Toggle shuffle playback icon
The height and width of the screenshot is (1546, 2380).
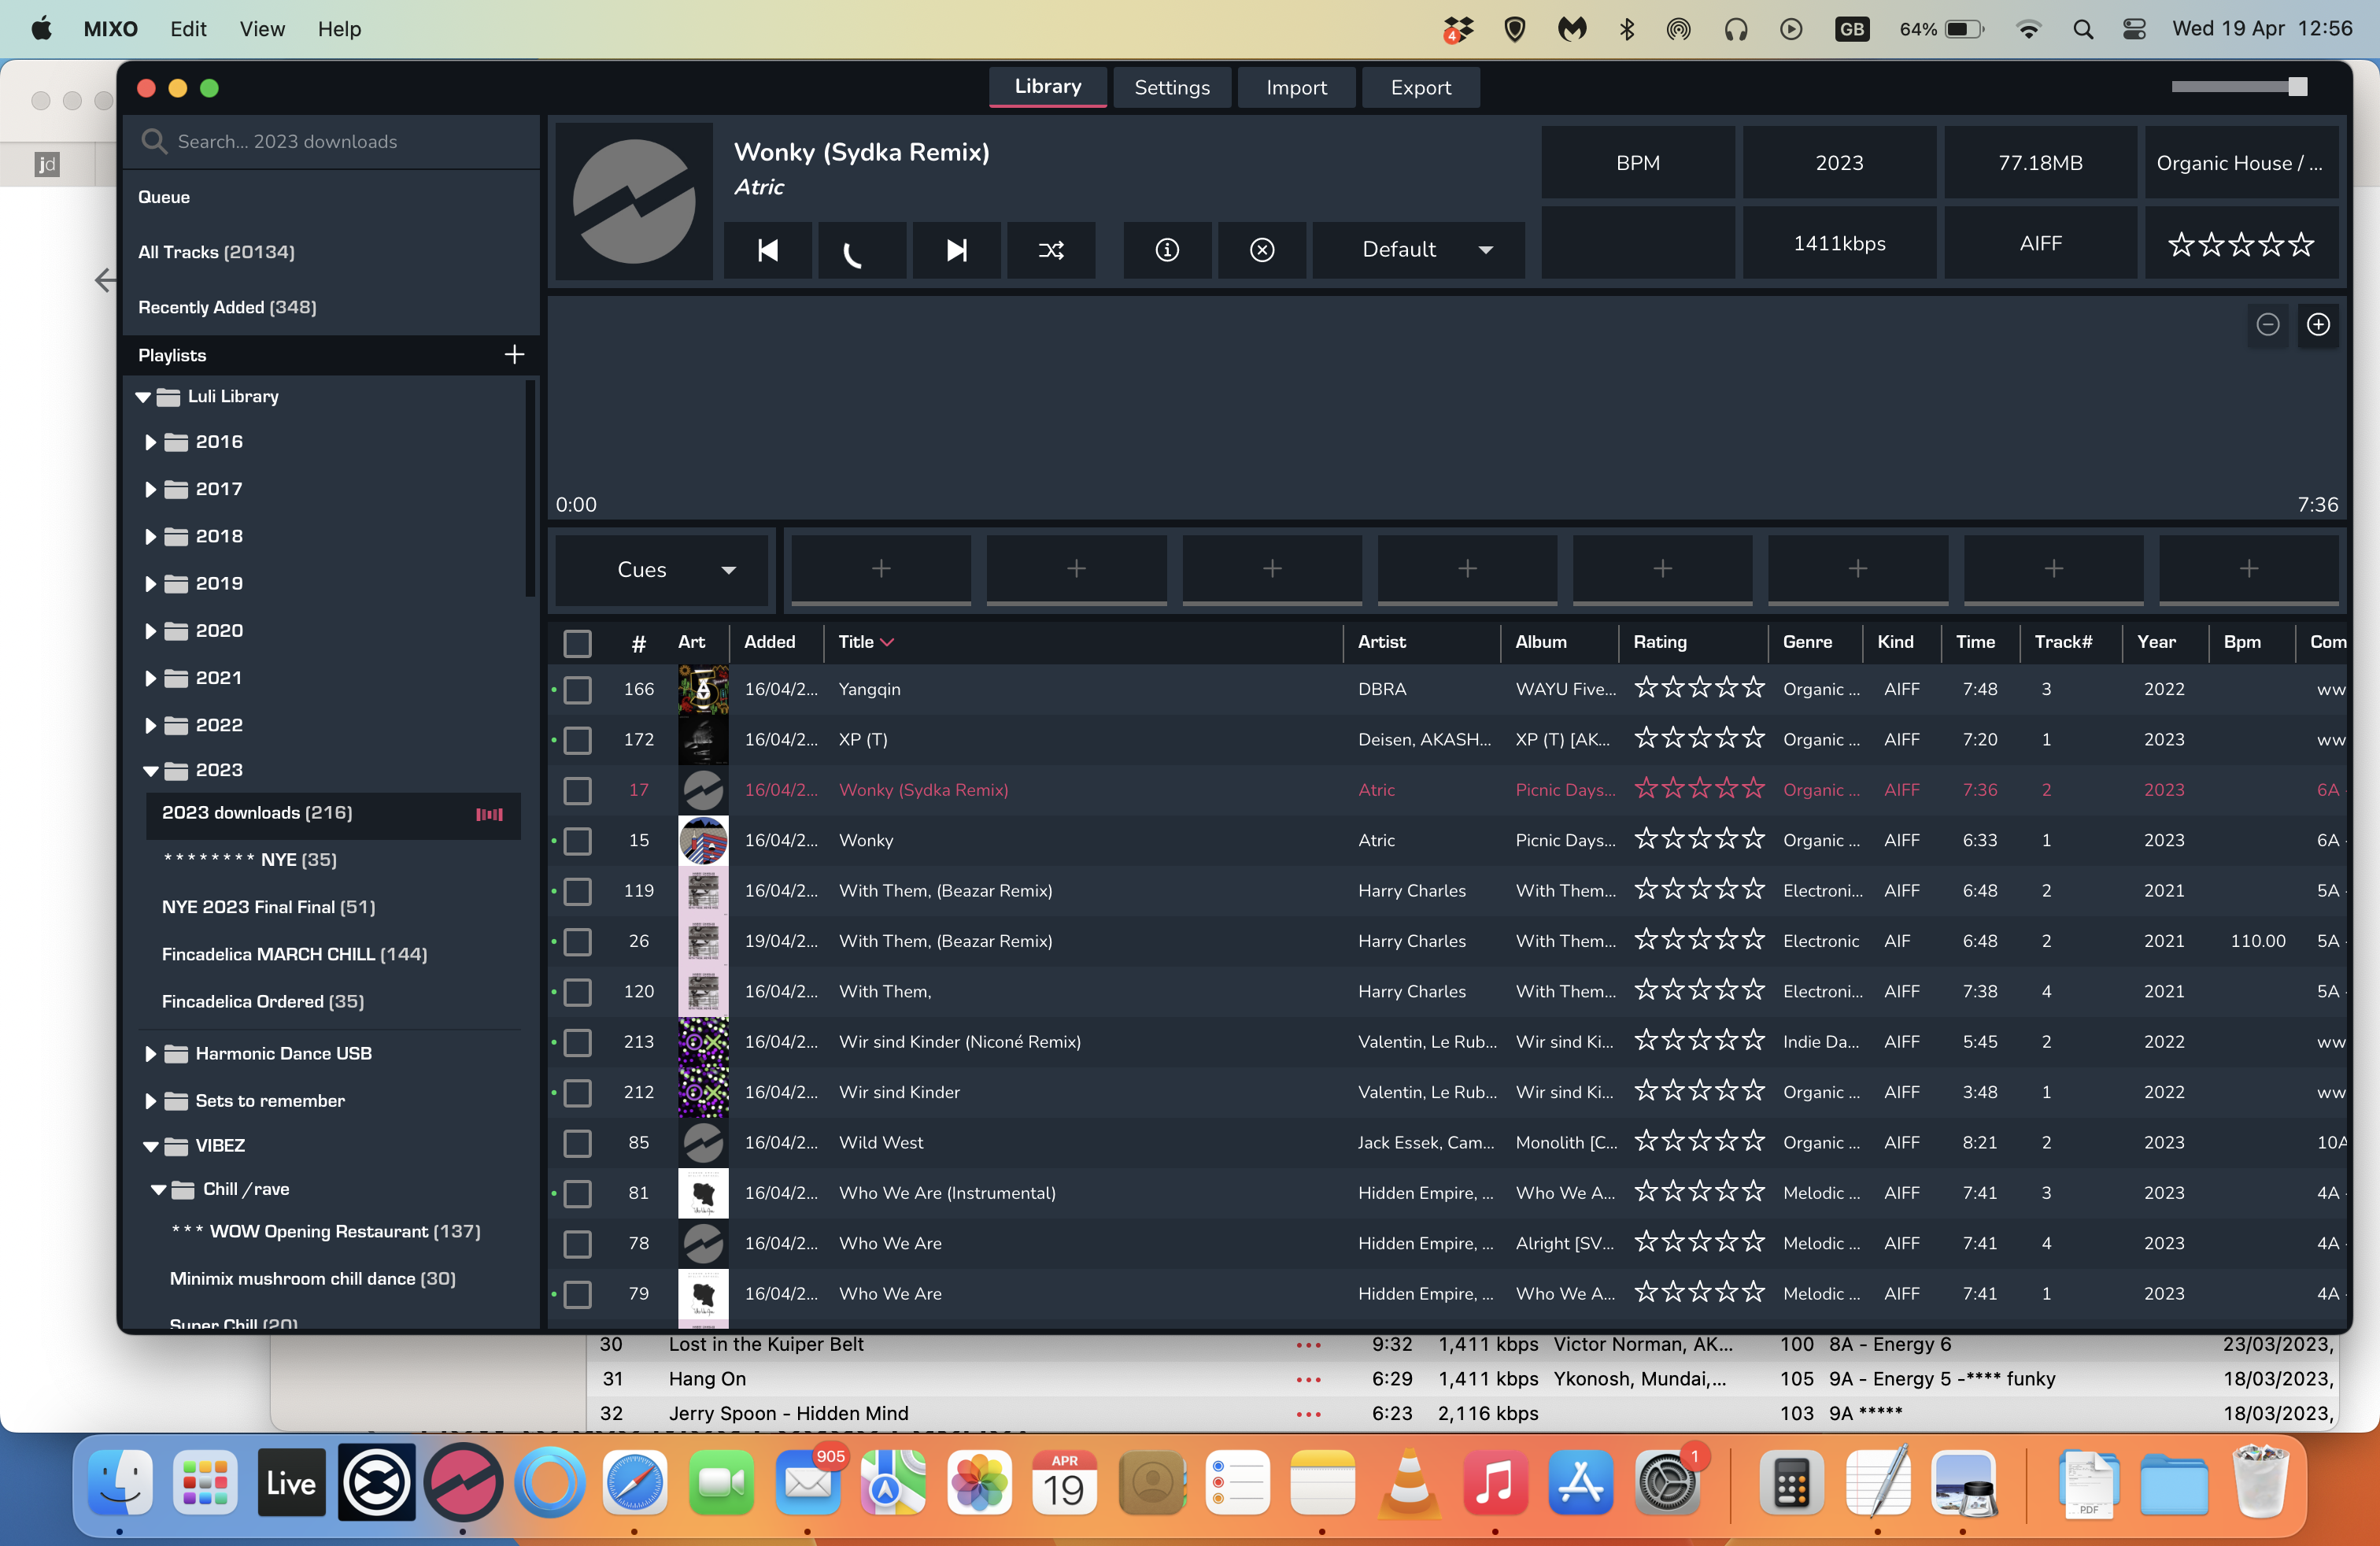click(x=1050, y=250)
